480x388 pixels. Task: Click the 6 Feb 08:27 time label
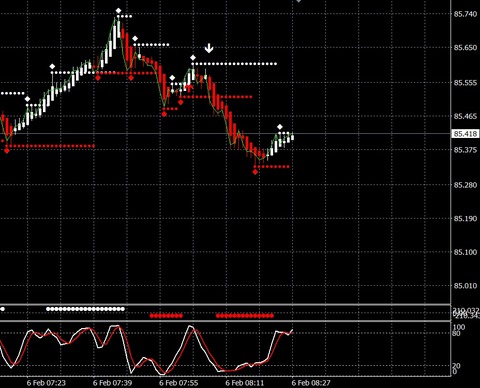tap(311, 383)
